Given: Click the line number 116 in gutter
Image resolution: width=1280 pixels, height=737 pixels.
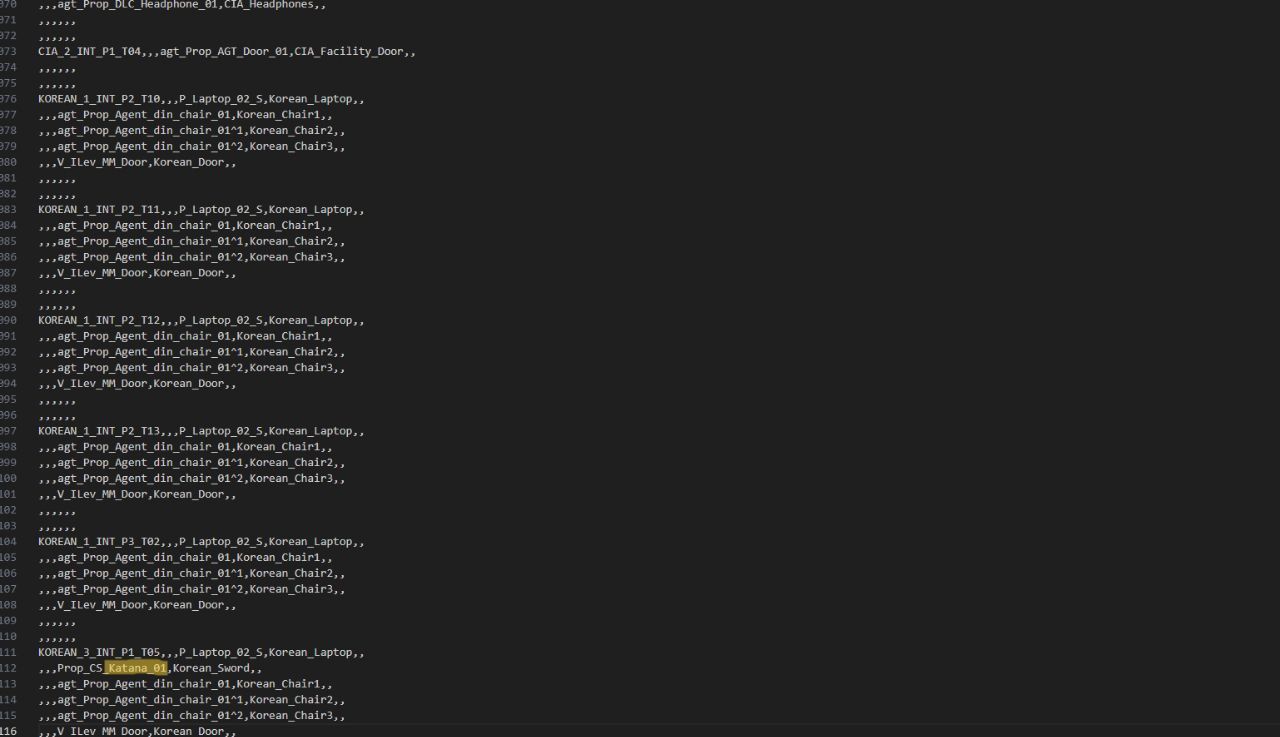Looking at the screenshot, I should pos(8,732).
